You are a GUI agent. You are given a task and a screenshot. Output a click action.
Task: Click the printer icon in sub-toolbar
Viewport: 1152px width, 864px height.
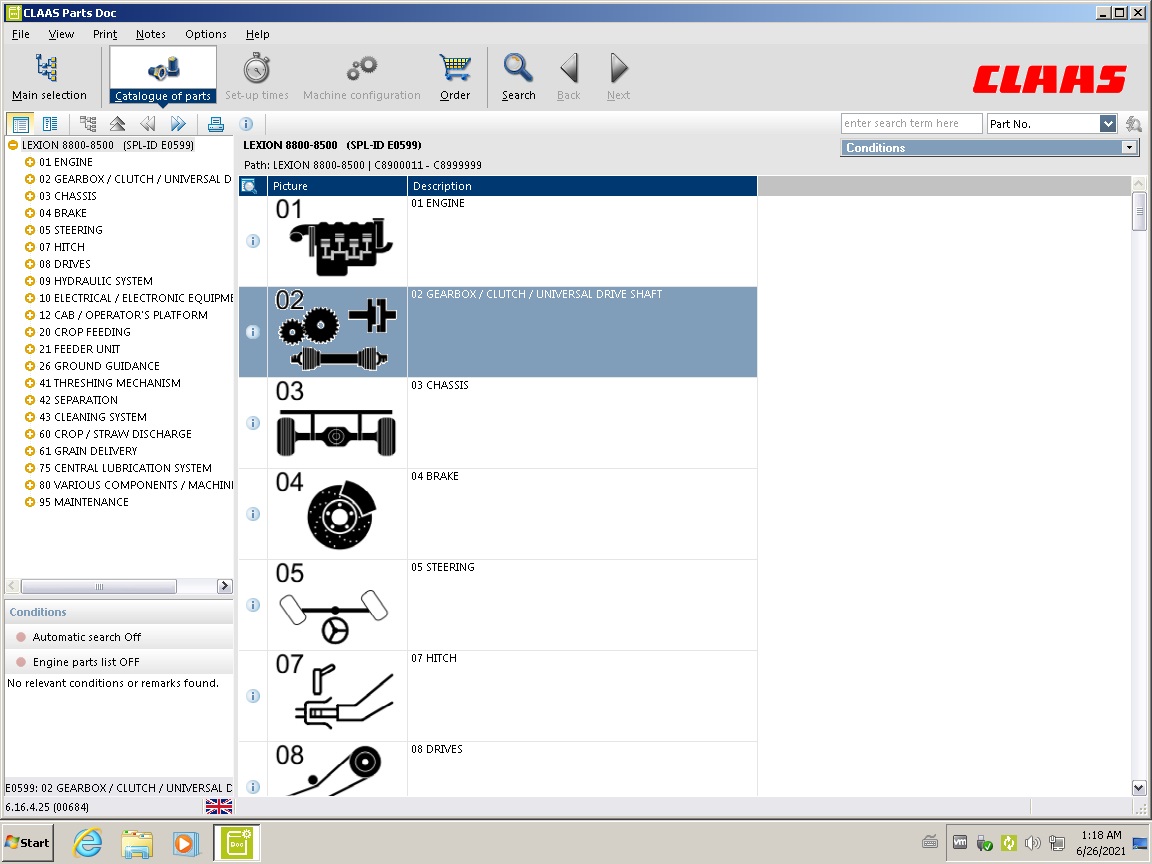[x=215, y=124]
